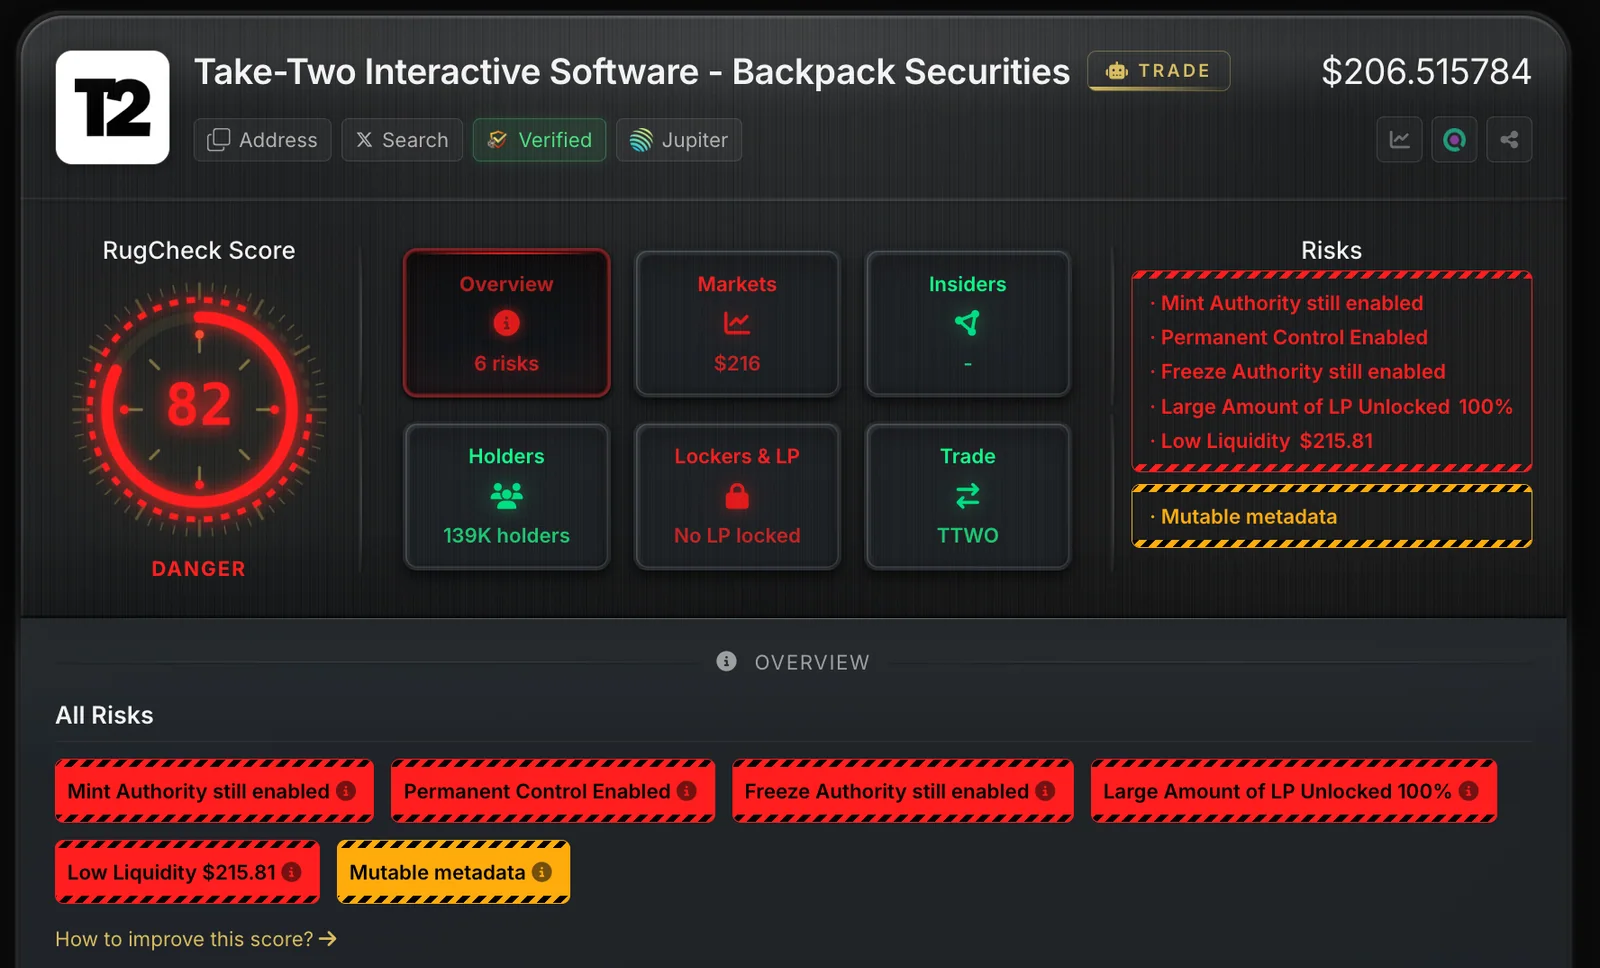
Task: Click the verified checkmark icon
Action: (x=497, y=140)
